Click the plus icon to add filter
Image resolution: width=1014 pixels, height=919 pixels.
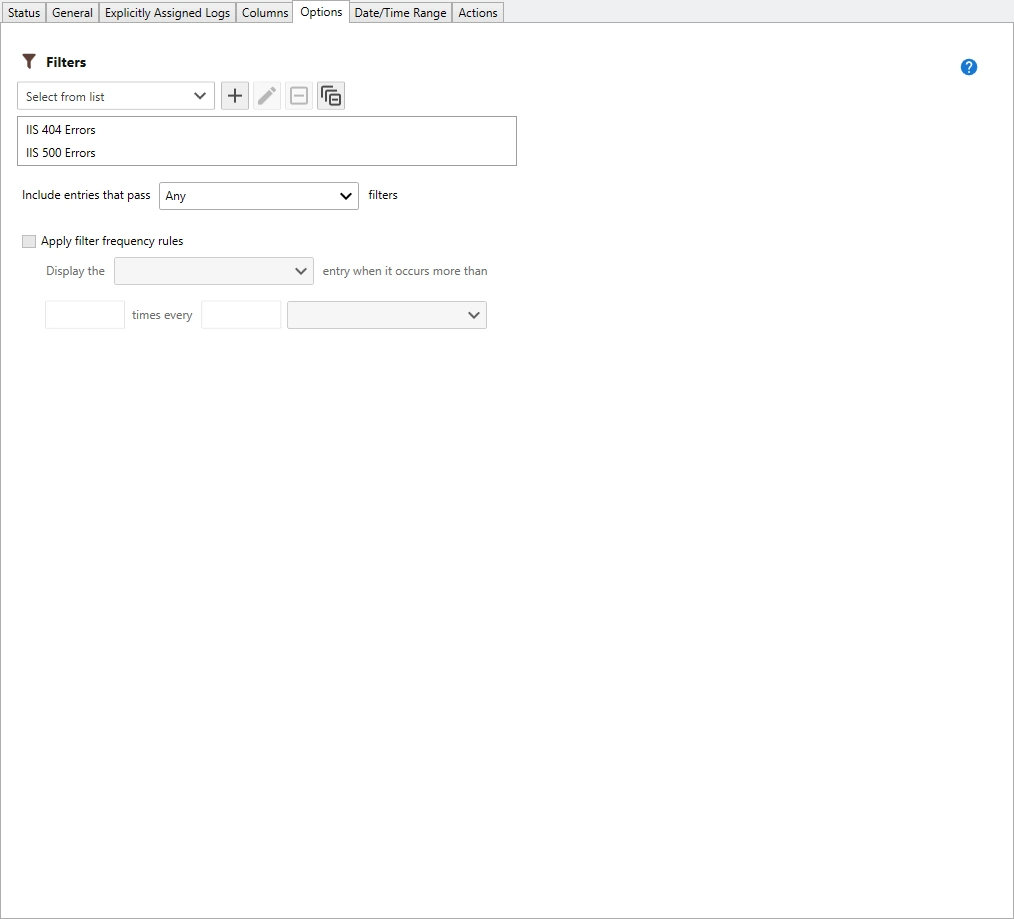(x=235, y=96)
